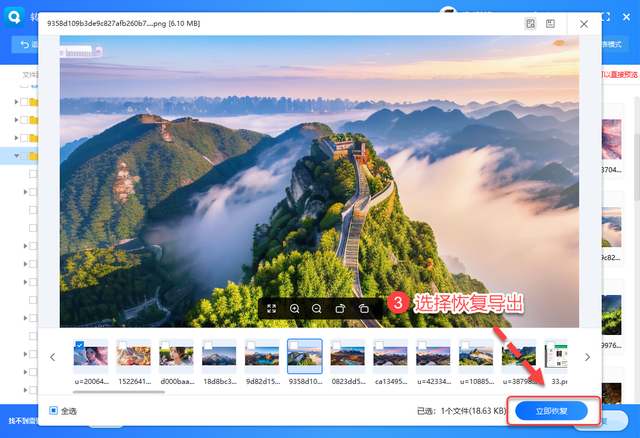The height and width of the screenshot is (438, 640).
Task: Check the u=42334... thumbnail checkbox
Action: point(422,345)
